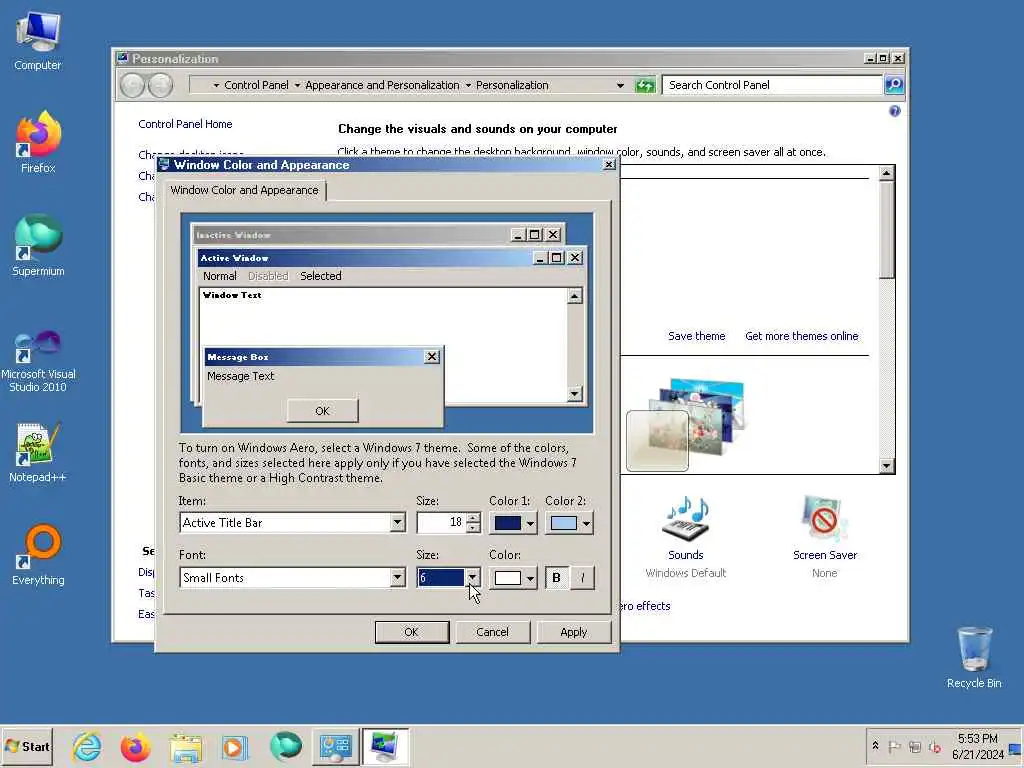Open the Item dropdown showing Active Title Bar
1024x768 pixels.
(397, 522)
